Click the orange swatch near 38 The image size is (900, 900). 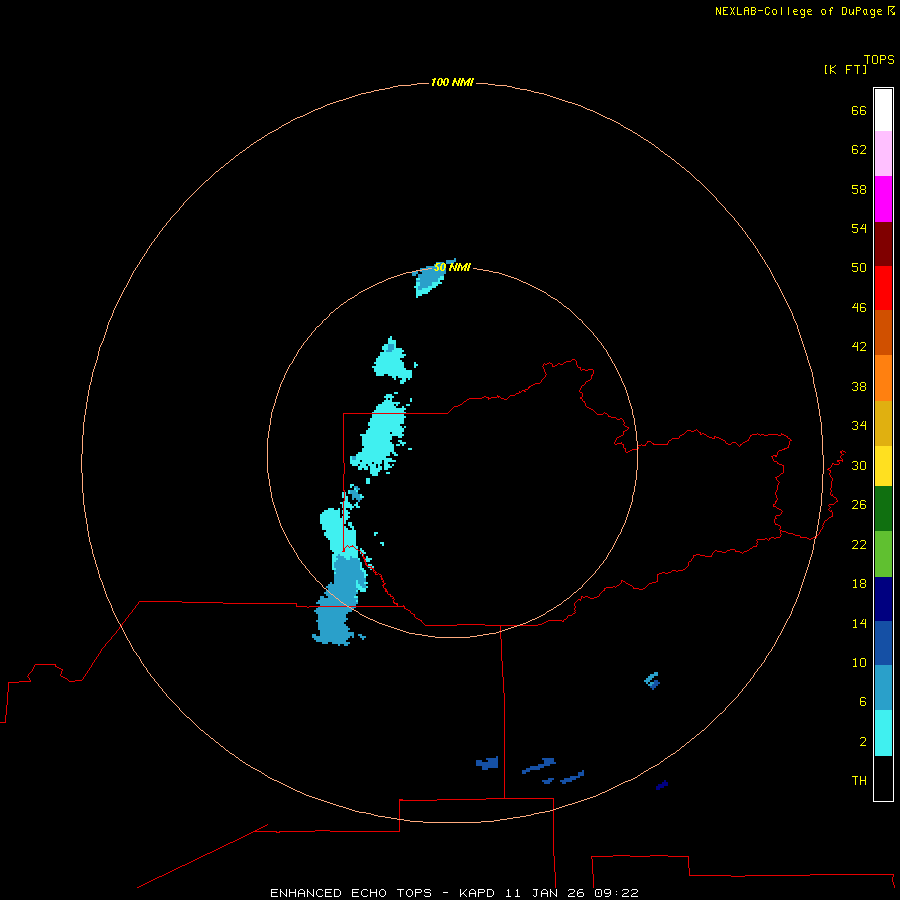point(883,378)
